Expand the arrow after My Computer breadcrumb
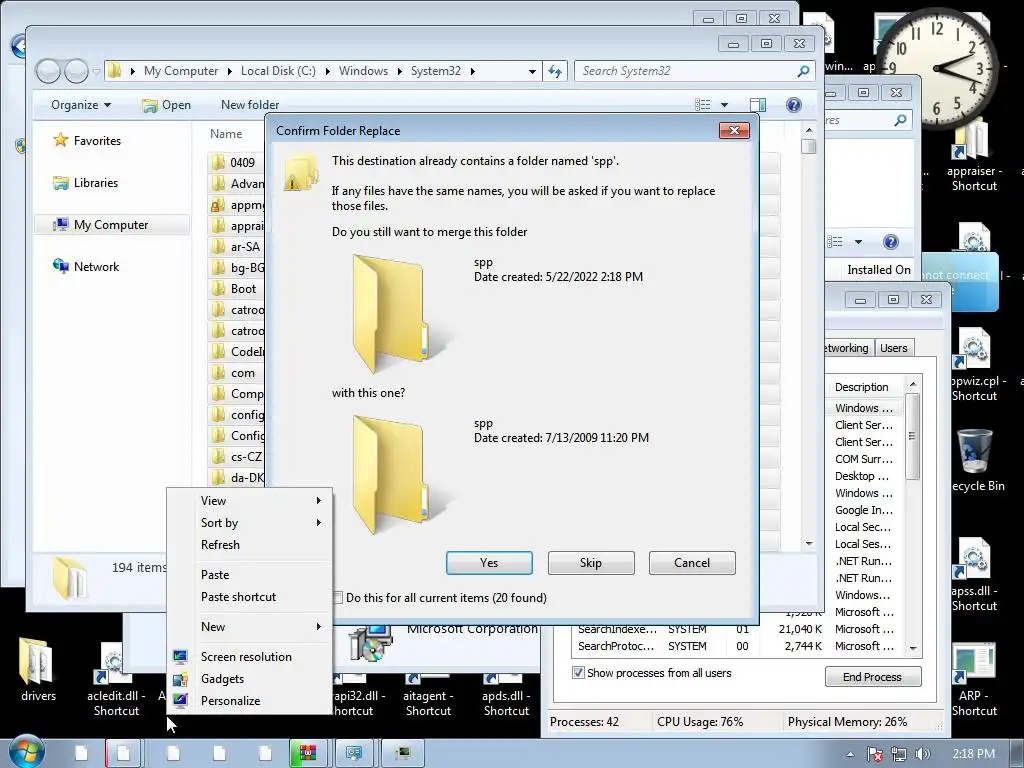 (230, 71)
